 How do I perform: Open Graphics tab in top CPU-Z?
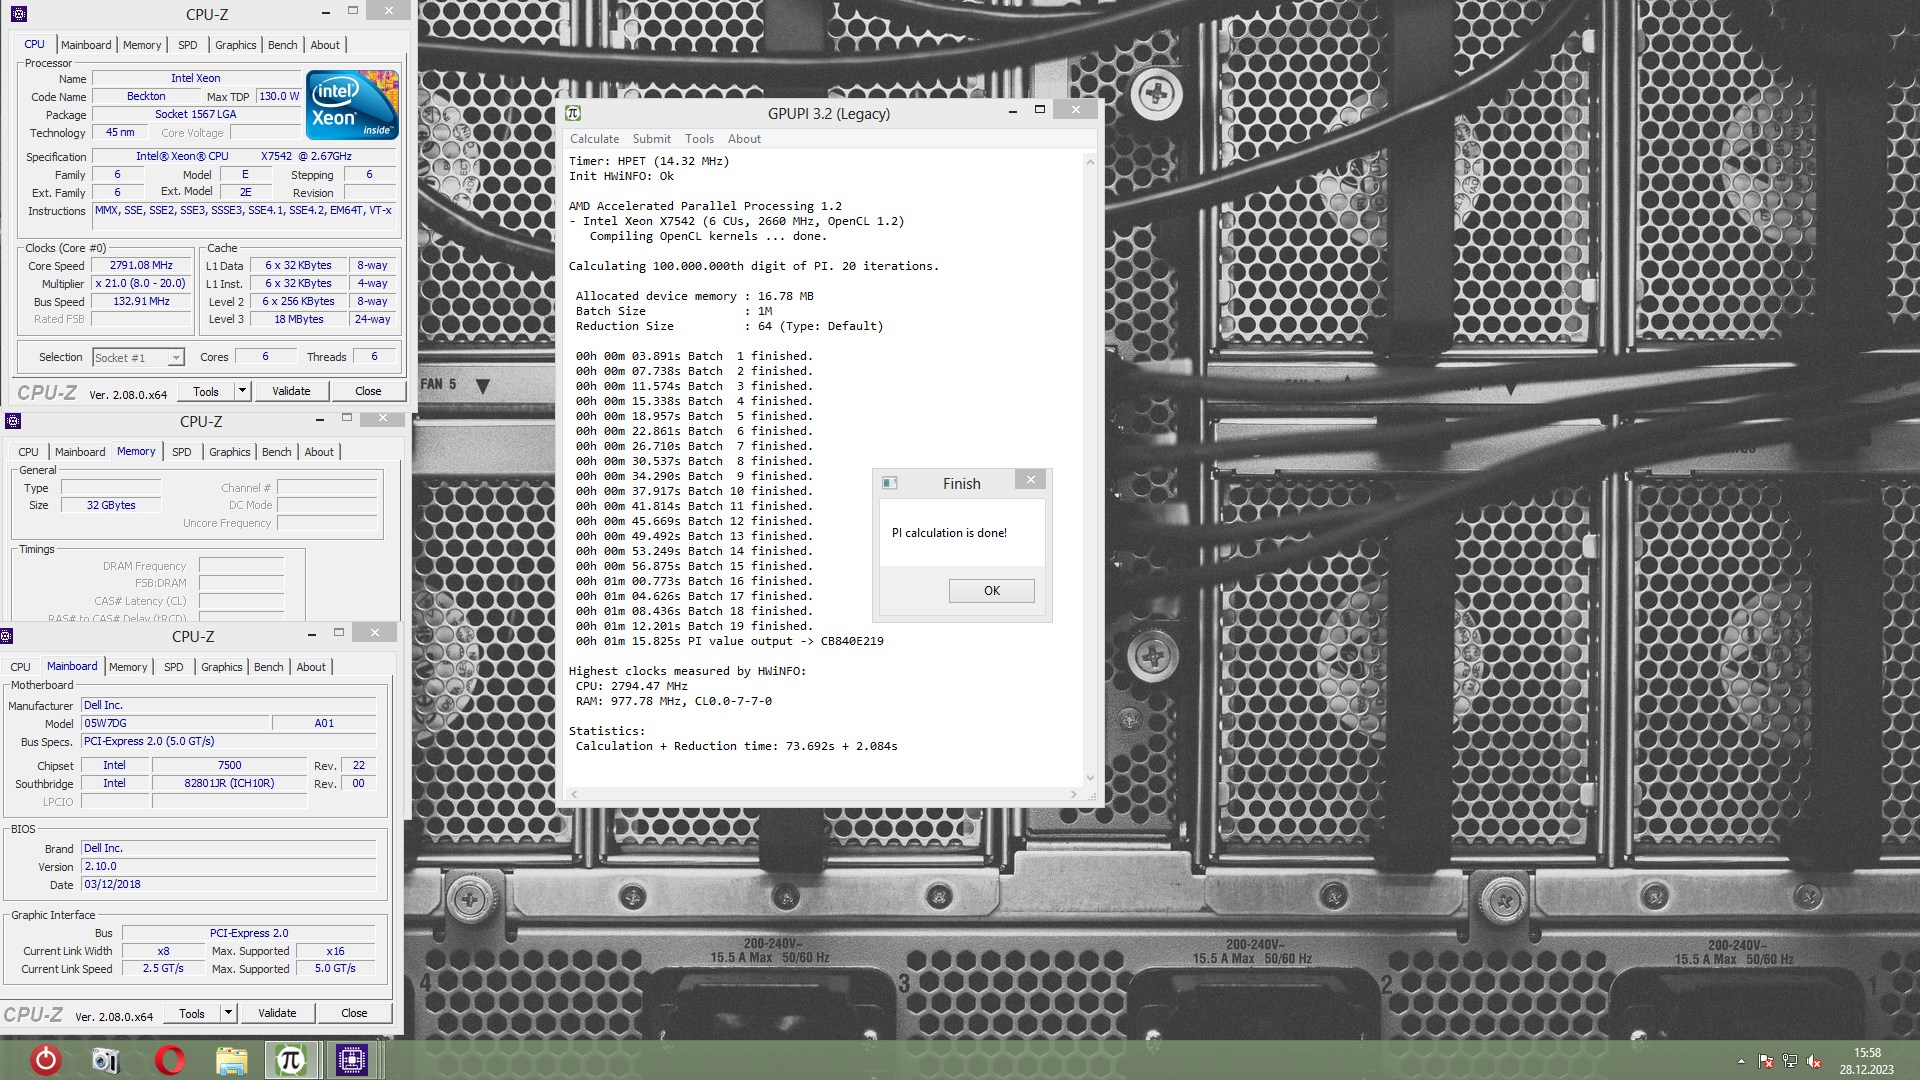click(x=236, y=45)
